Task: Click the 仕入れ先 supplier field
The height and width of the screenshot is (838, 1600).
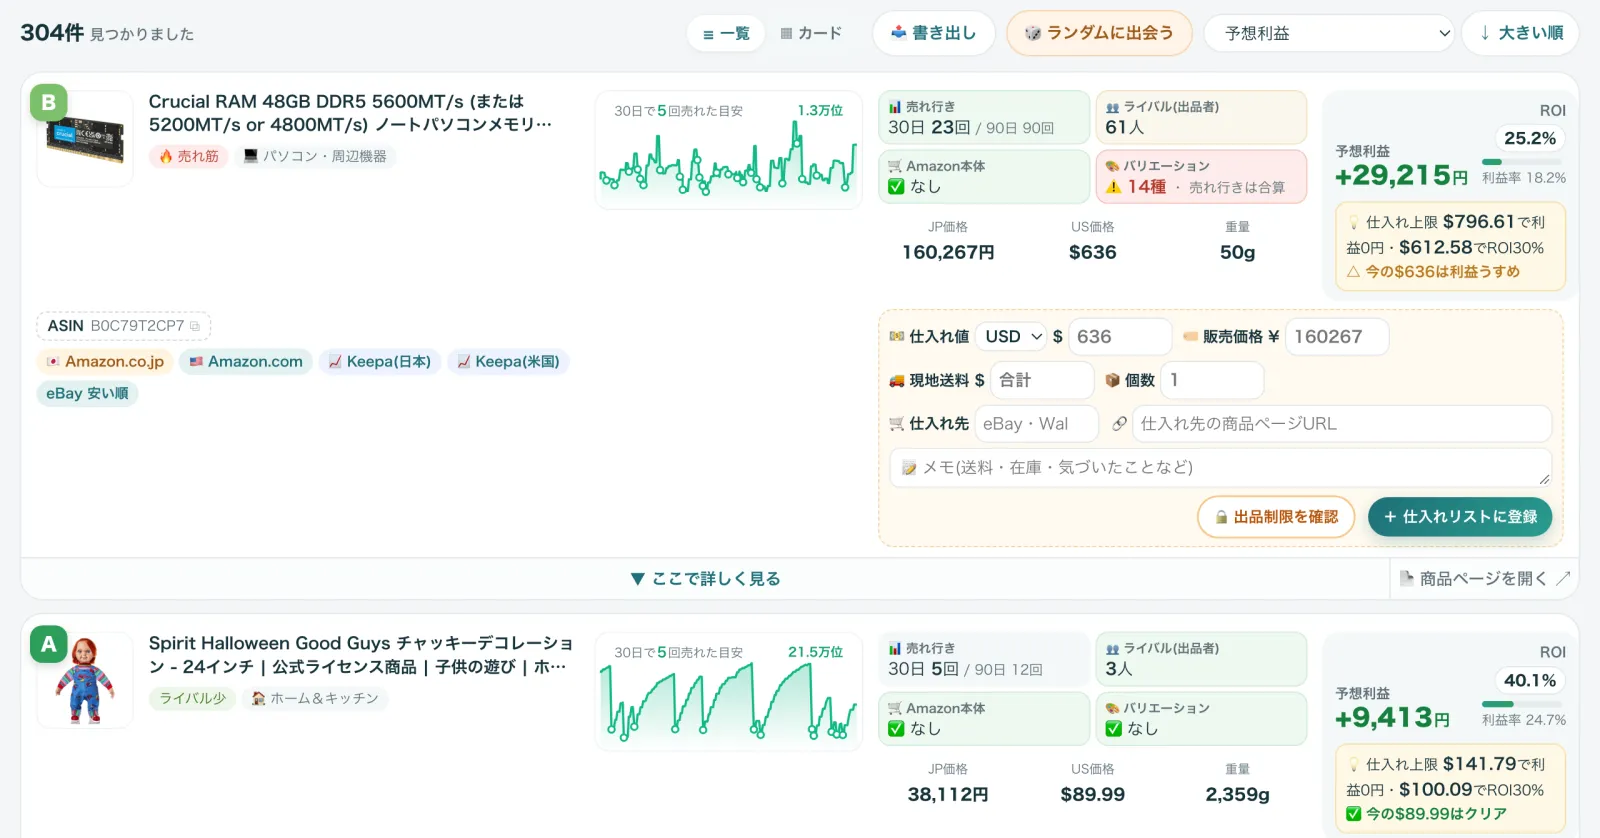Action: pyautogui.click(x=1036, y=424)
